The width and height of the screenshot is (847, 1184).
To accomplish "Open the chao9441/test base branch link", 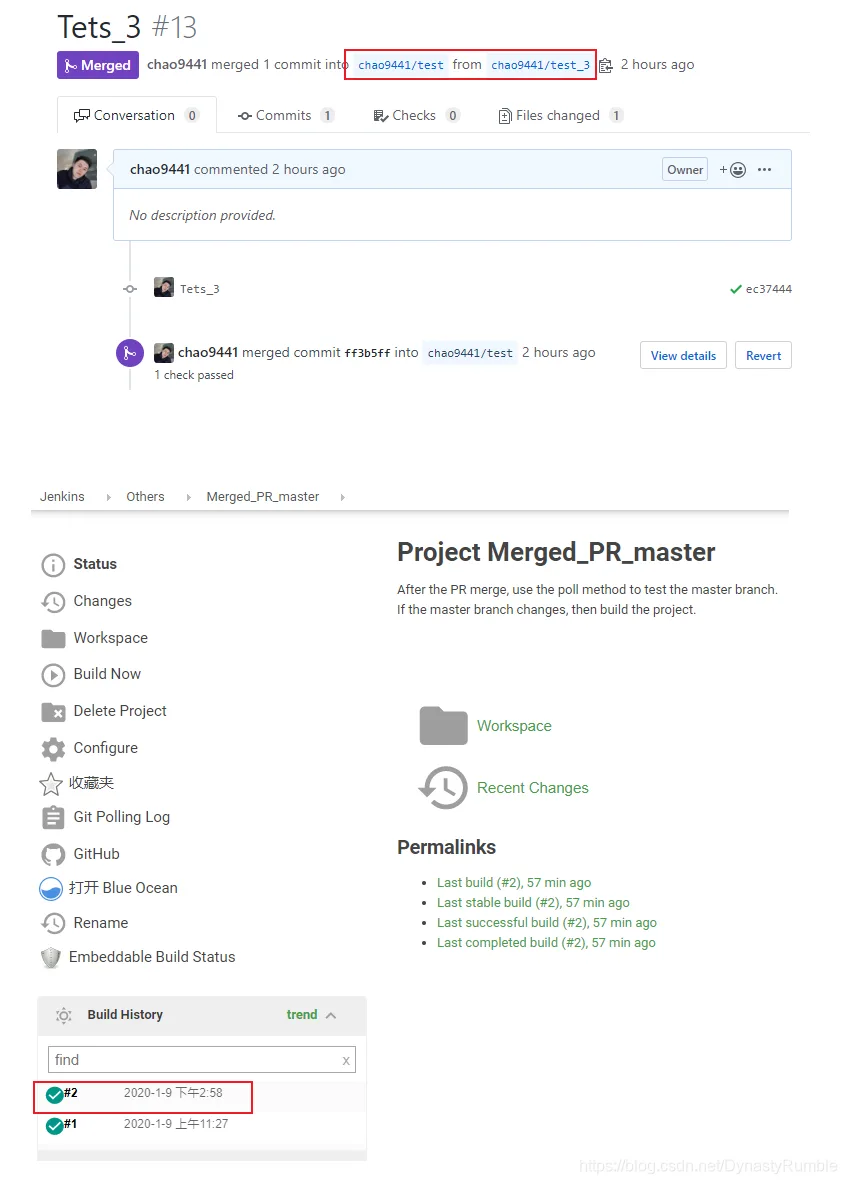I will [x=401, y=65].
